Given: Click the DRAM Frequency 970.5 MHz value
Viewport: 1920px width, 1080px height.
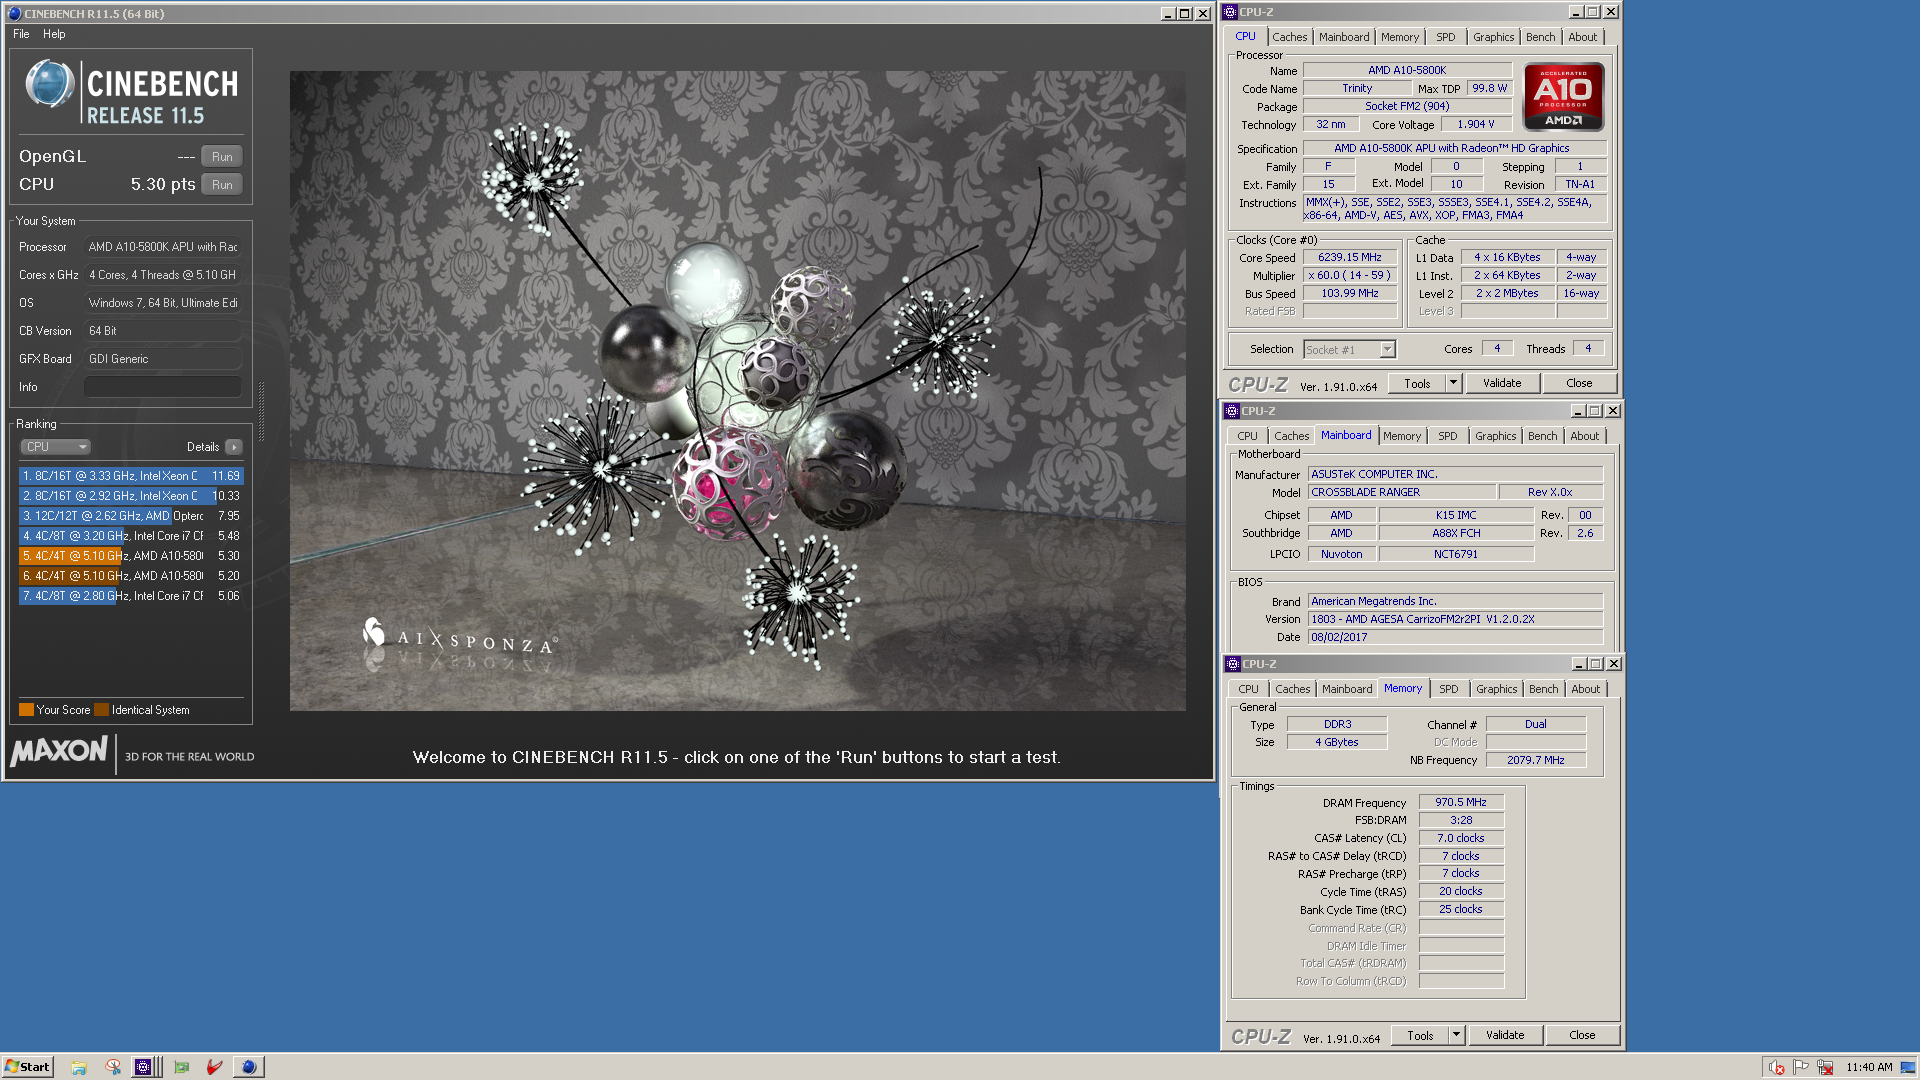Looking at the screenshot, I should (x=1460, y=802).
